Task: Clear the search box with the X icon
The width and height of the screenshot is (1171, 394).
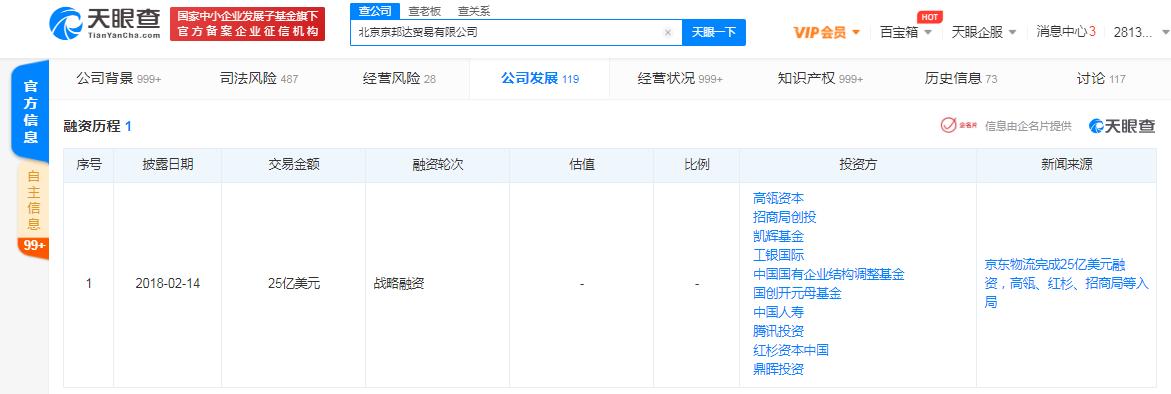Action: tap(668, 32)
